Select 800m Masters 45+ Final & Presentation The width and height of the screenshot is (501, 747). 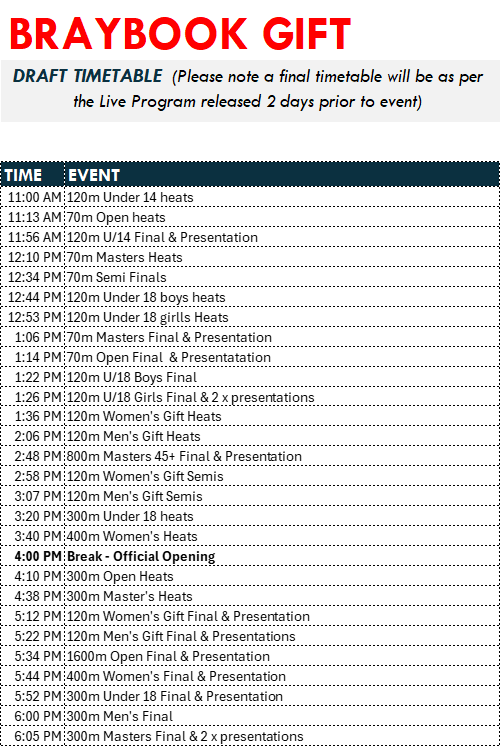pyautogui.click(x=184, y=456)
